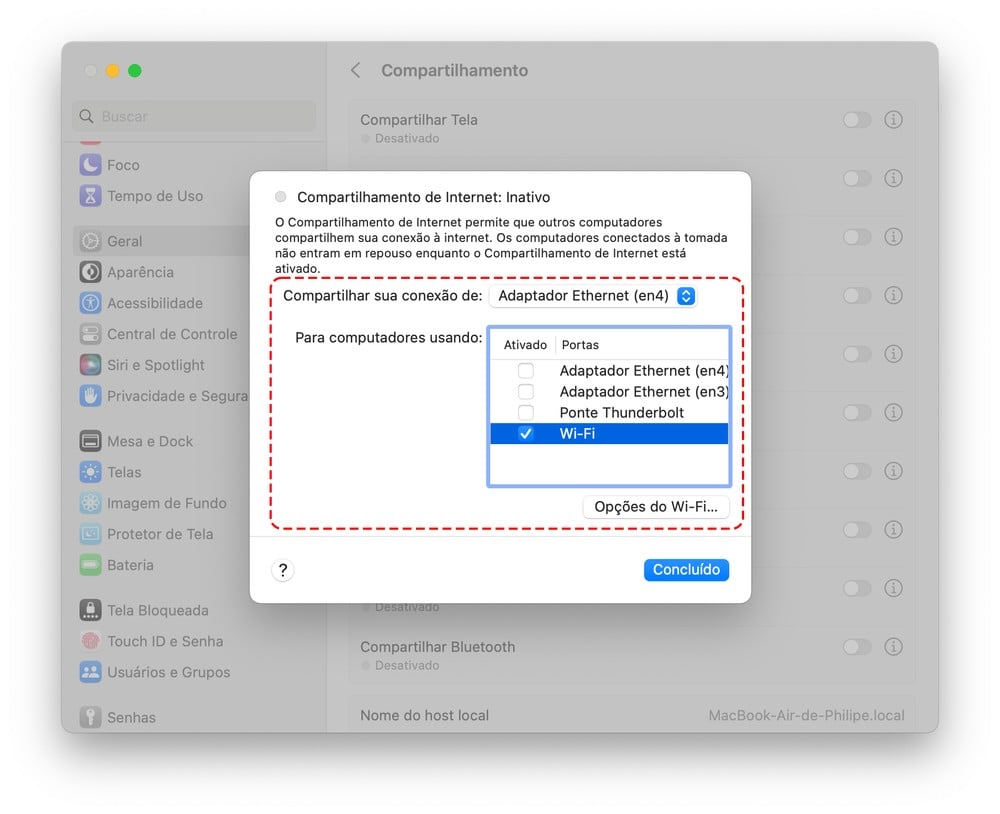Toggle the Compartilhar Bluetooth switch
The image size is (1000, 814).
tap(857, 647)
